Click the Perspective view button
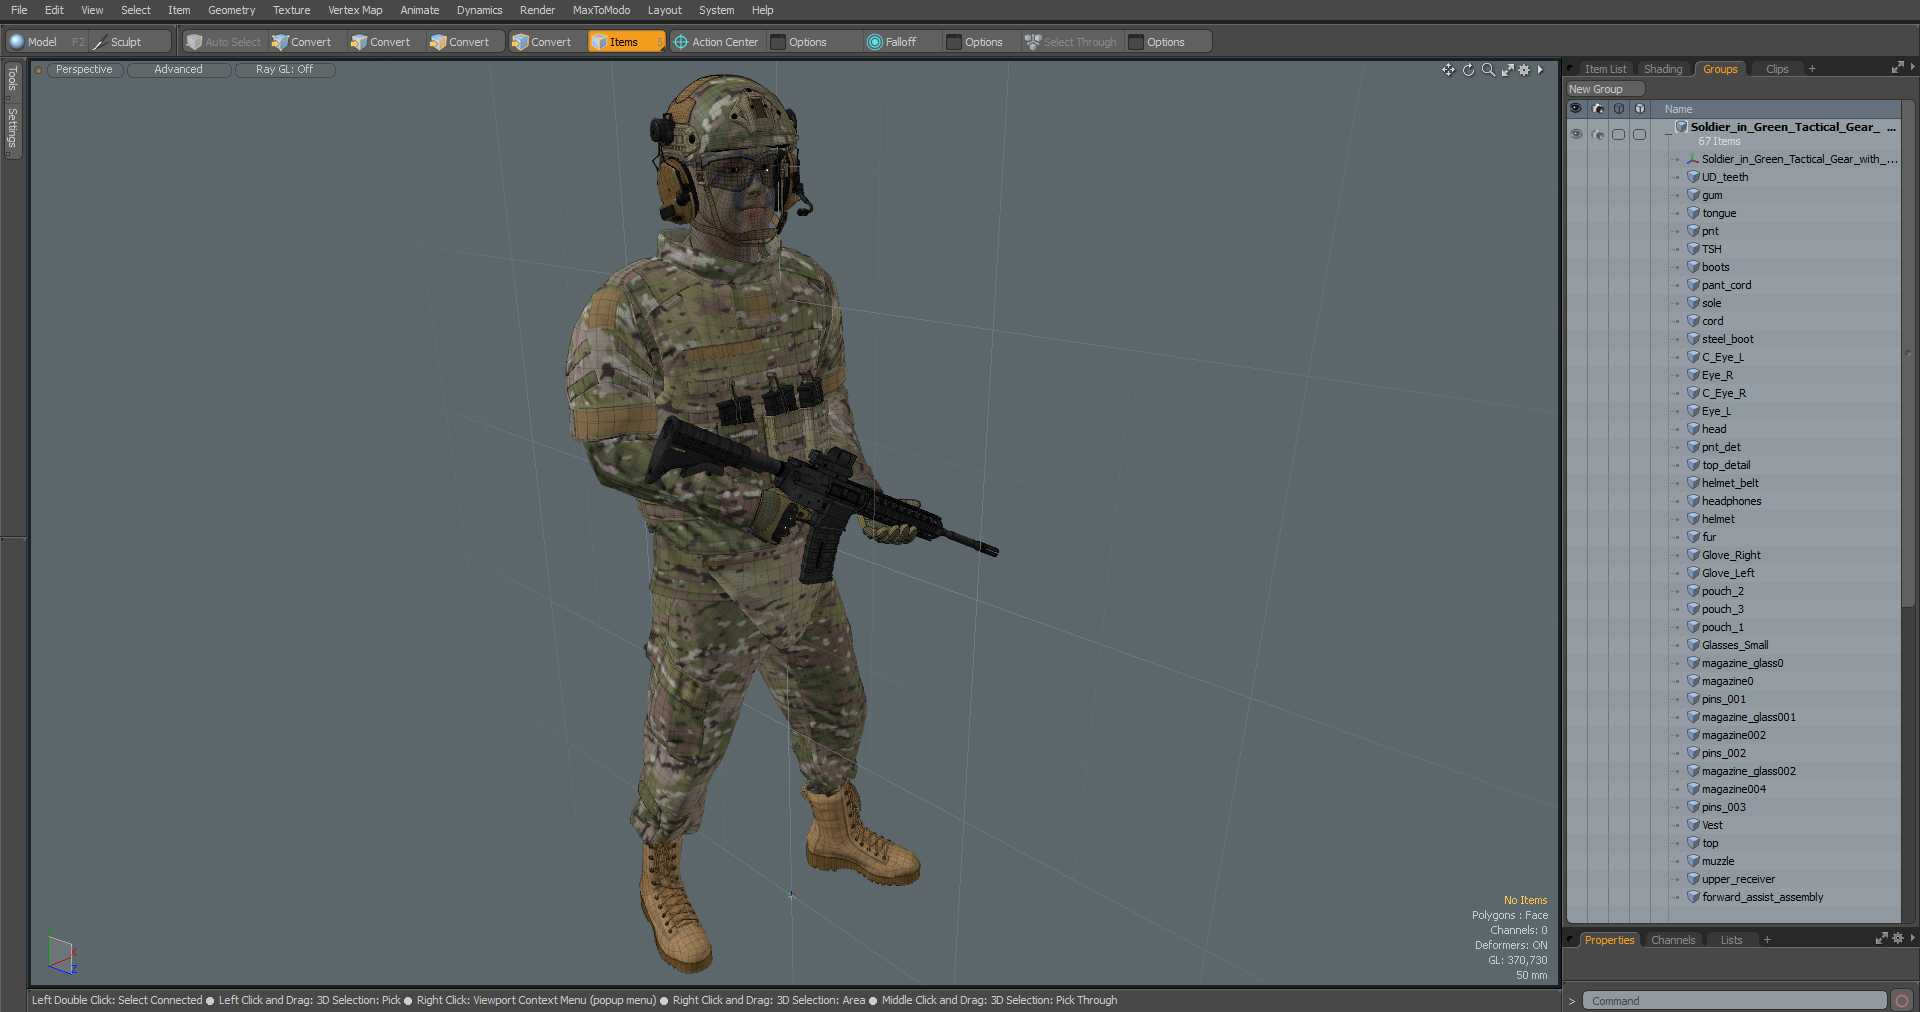This screenshot has height=1012, width=1920. (x=84, y=70)
